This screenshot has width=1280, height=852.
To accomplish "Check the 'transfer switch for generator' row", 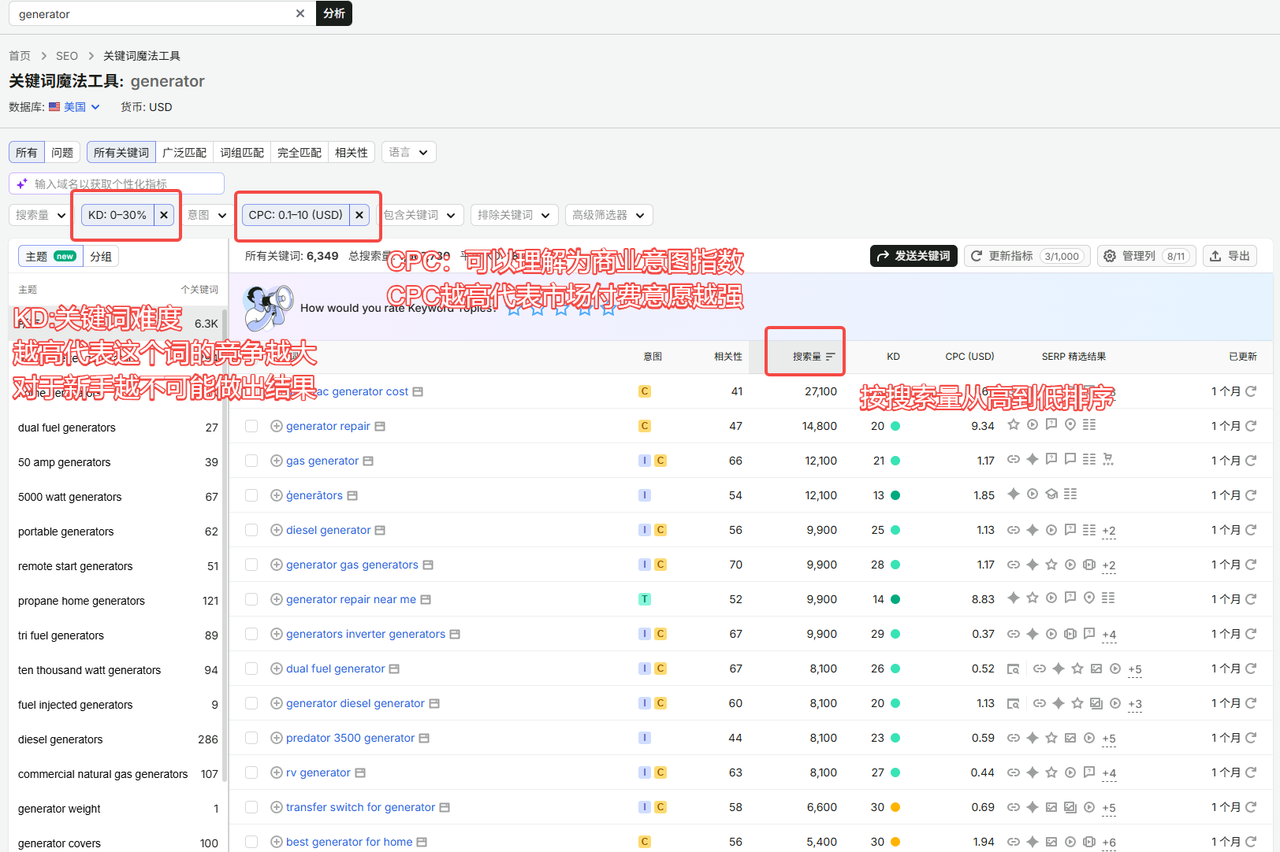I will (252, 807).
